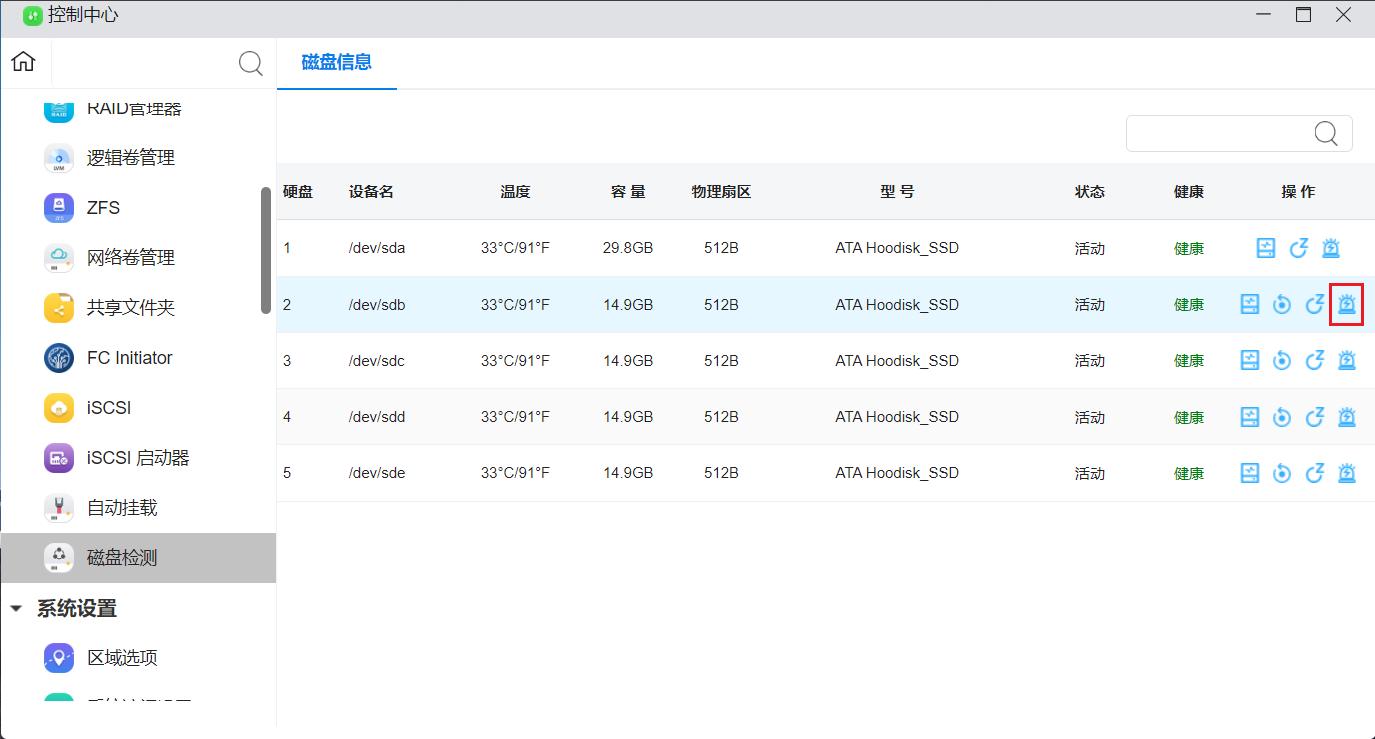
Task: Click the sleep (Z) icon for /dev/sdc
Action: 1314,360
